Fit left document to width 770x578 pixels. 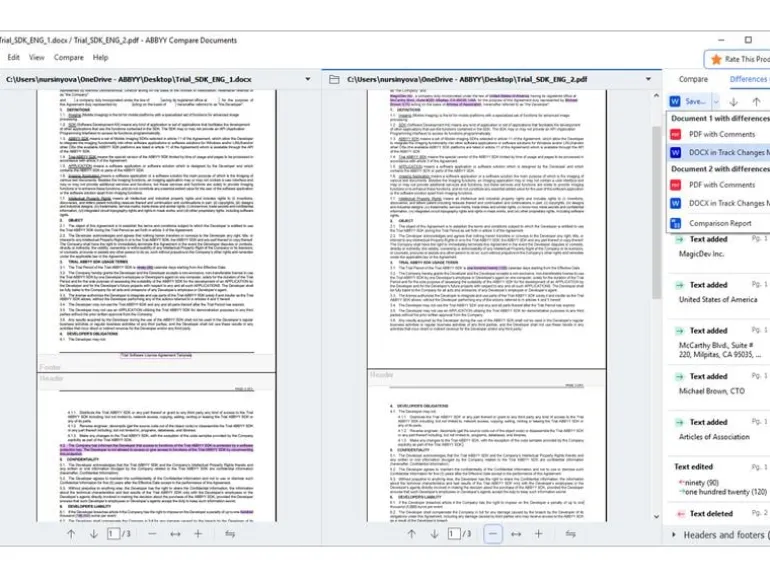coord(175,534)
